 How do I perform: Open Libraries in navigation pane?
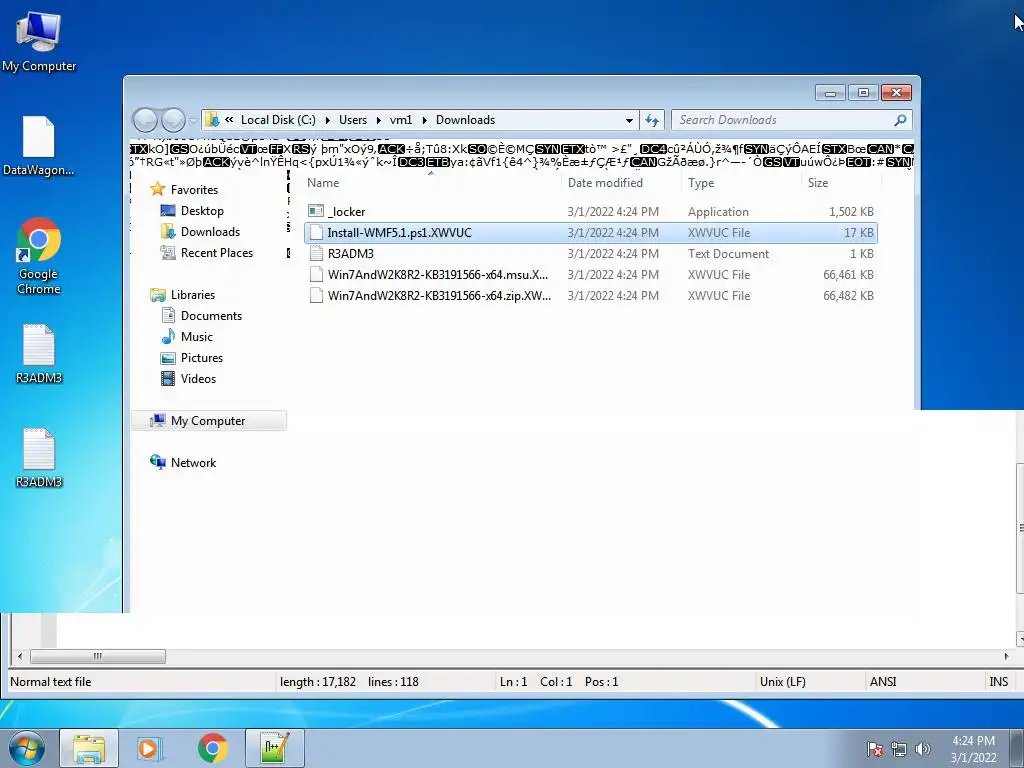click(x=193, y=295)
